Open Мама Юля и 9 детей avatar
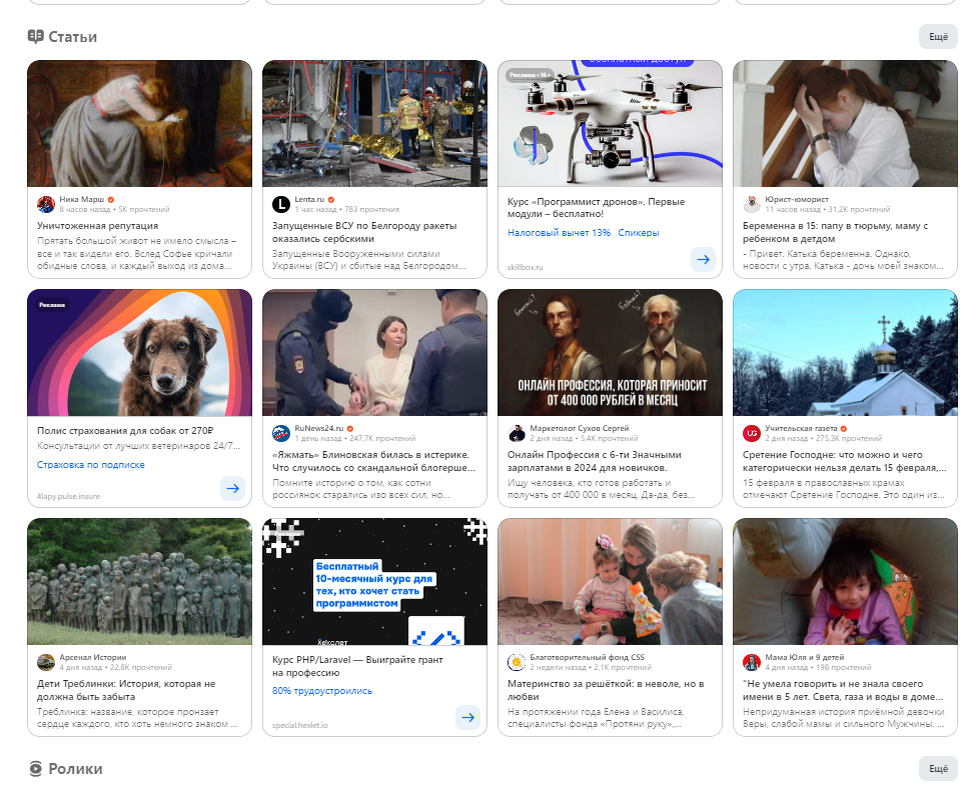Screen dimensions: 980x787 [752, 662]
